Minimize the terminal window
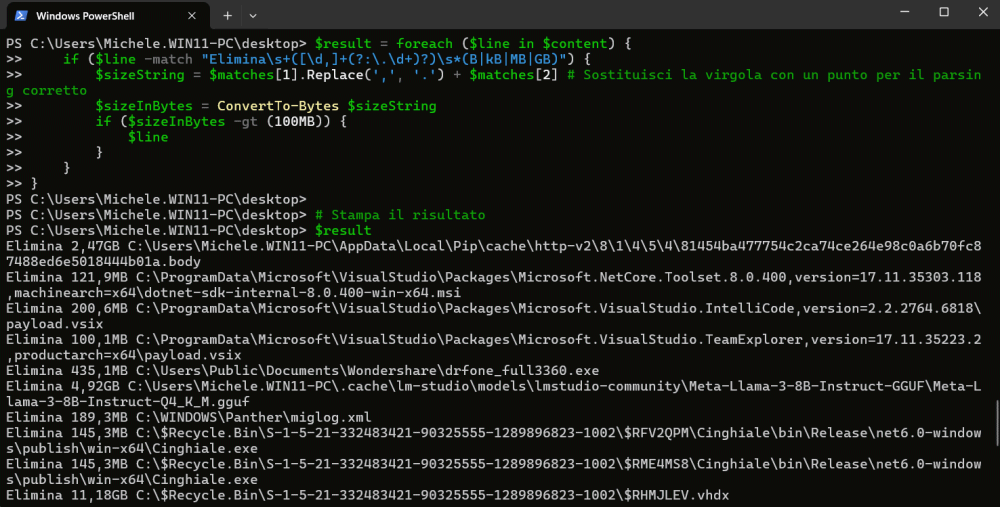This screenshot has width=1000, height=507. tap(904, 11)
